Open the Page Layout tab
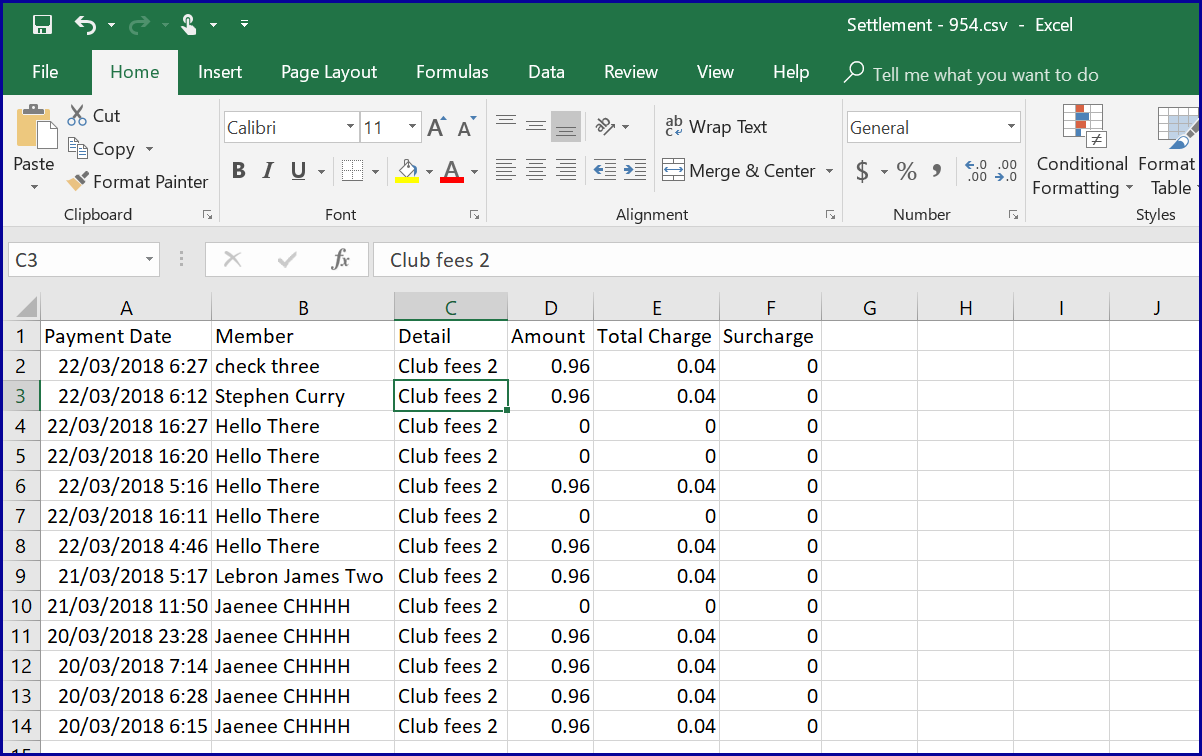Image resolution: width=1202 pixels, height=756 pixels. click(329, 72)
